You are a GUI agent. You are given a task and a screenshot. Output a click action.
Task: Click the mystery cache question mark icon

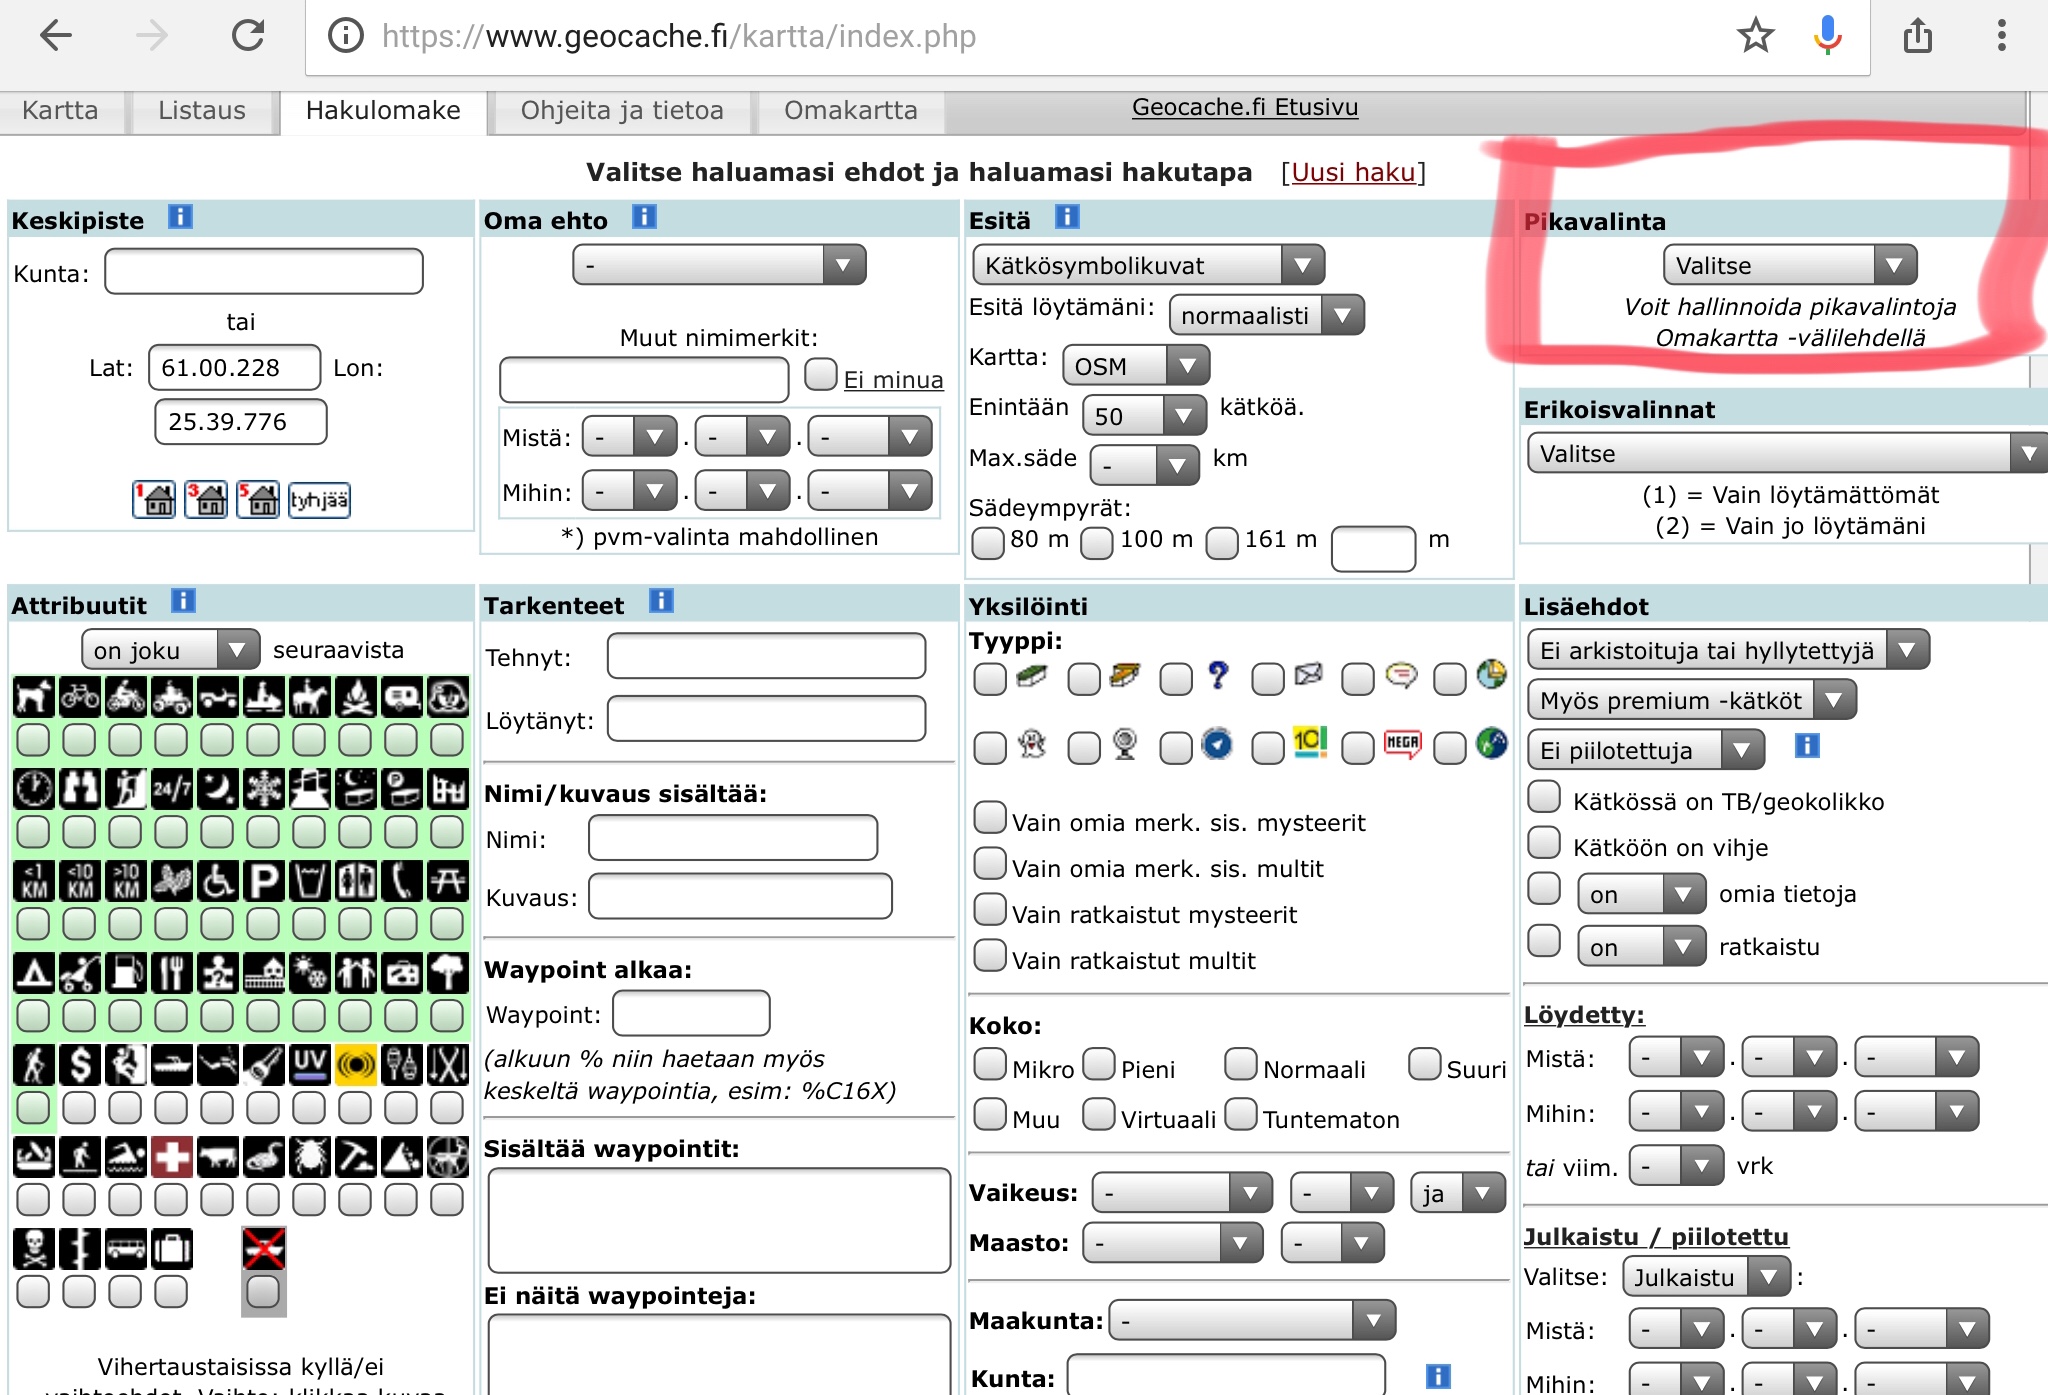tap(1217, 676)
